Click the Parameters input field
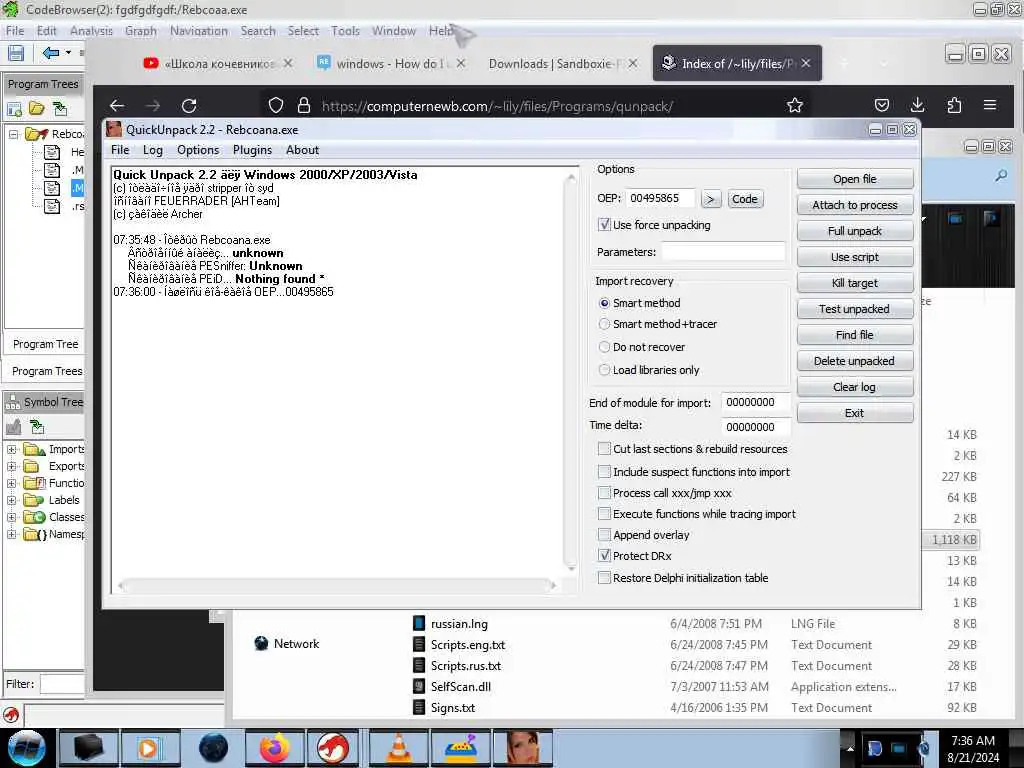The image size is (1024, 768). pos(723,251)
